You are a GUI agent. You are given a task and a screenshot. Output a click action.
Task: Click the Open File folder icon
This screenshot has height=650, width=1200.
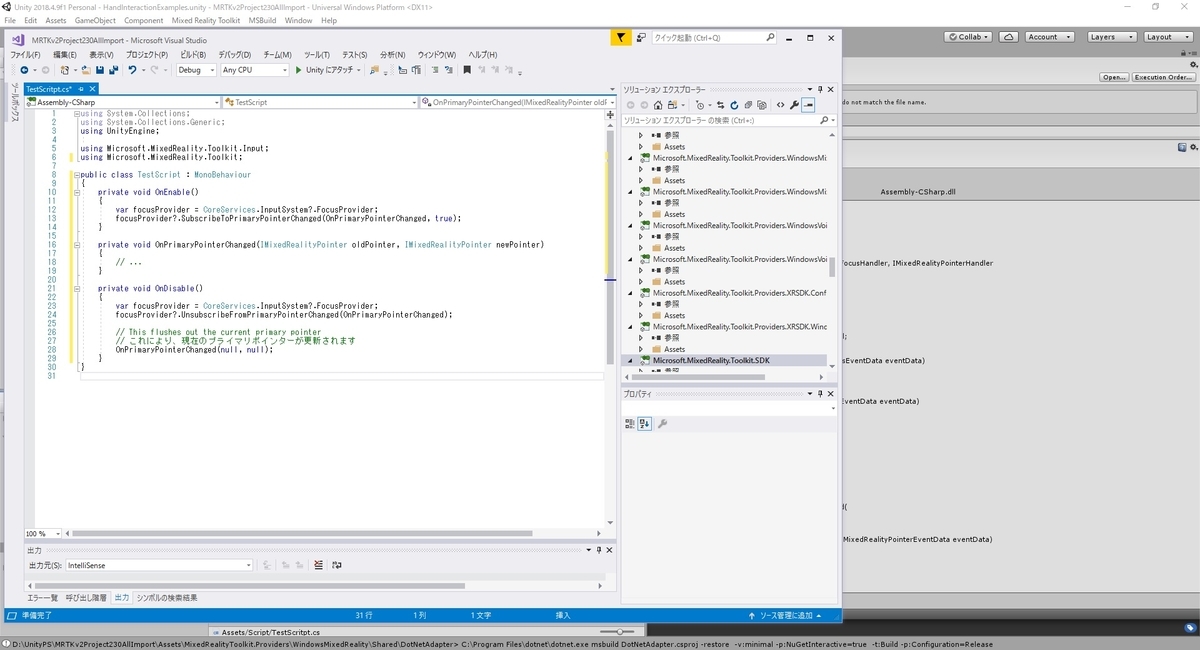(85, 70)
